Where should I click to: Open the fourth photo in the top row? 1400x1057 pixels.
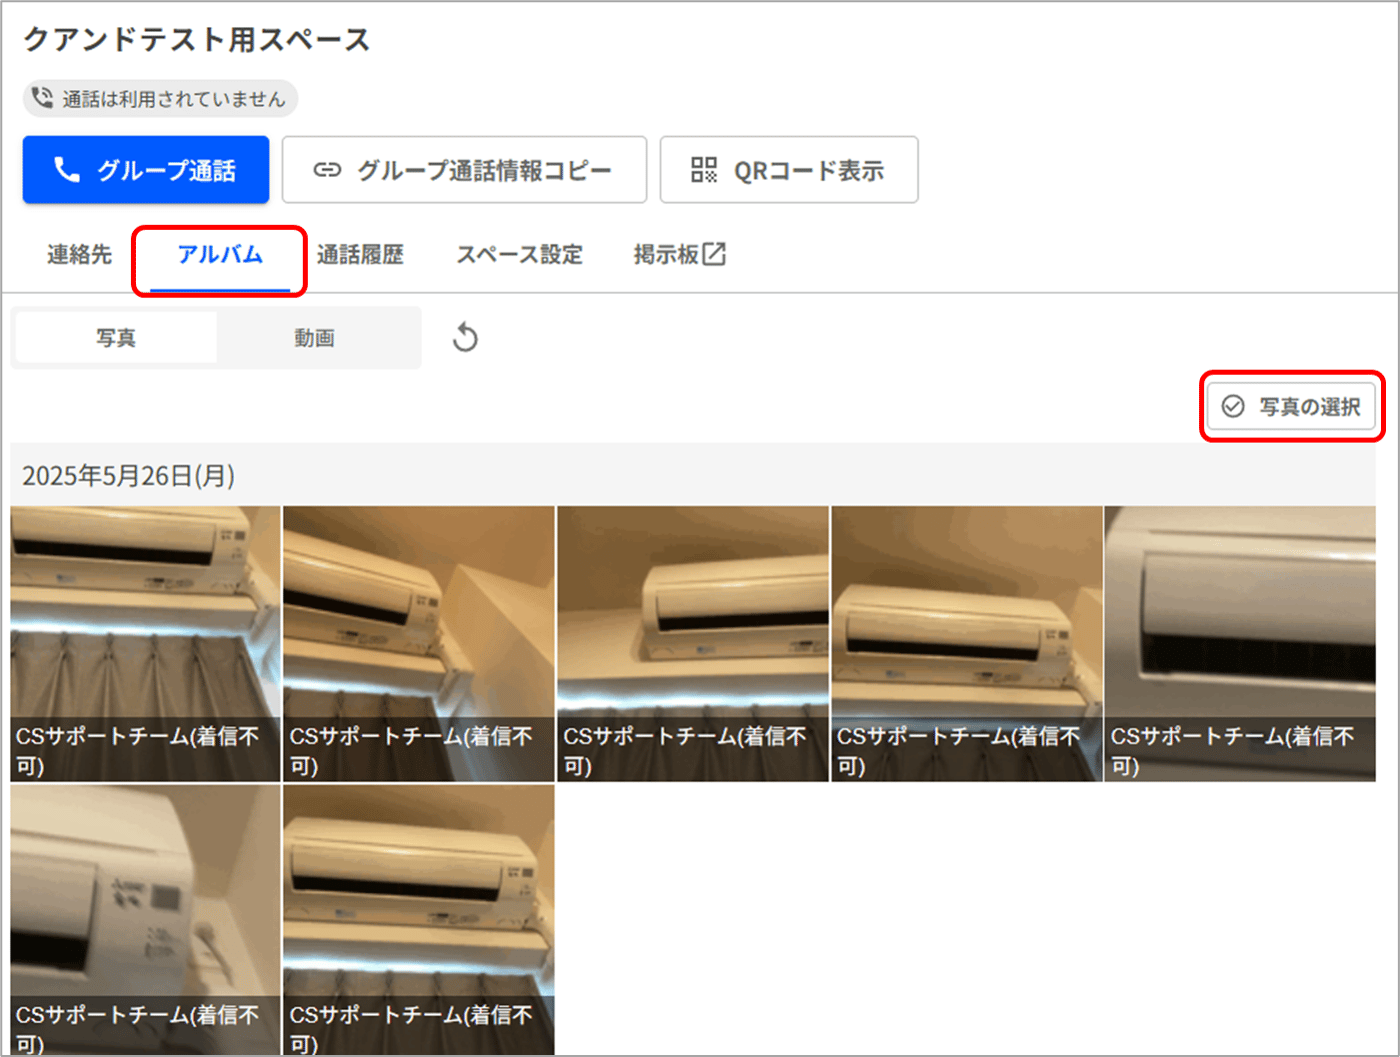tap(967, 643)
